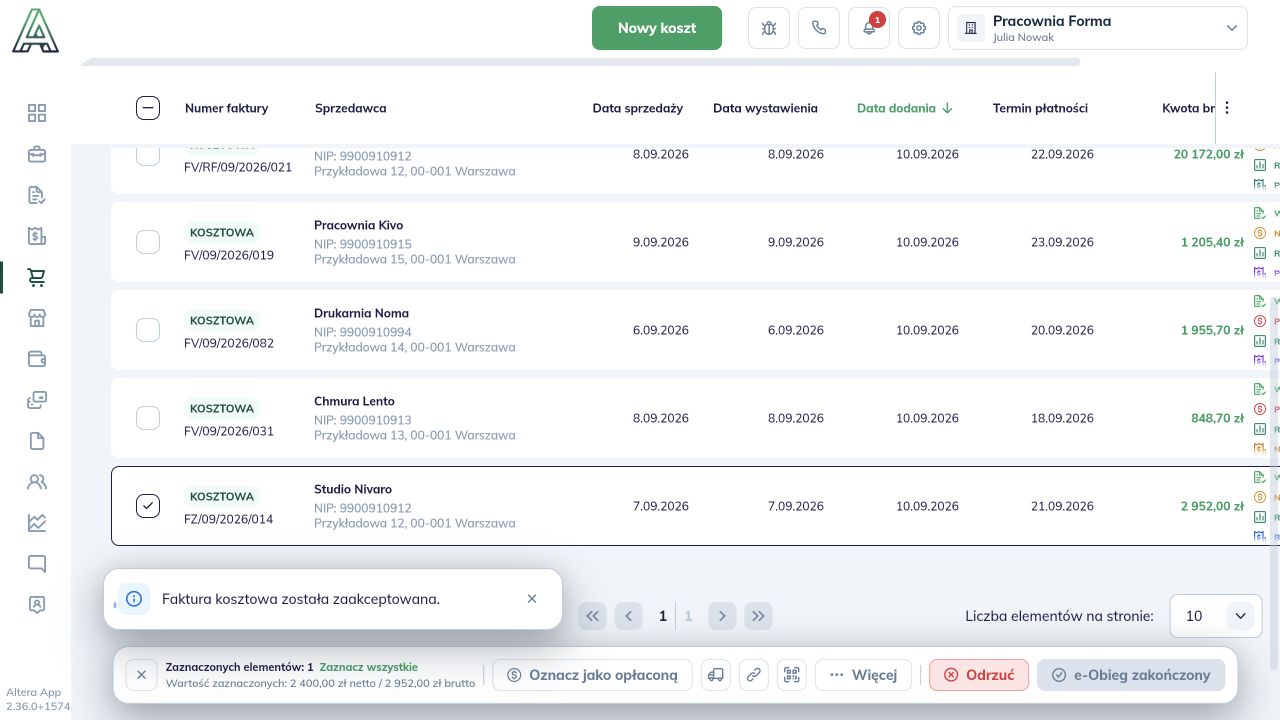Clear selection with X in action bar

click(141, 675)
